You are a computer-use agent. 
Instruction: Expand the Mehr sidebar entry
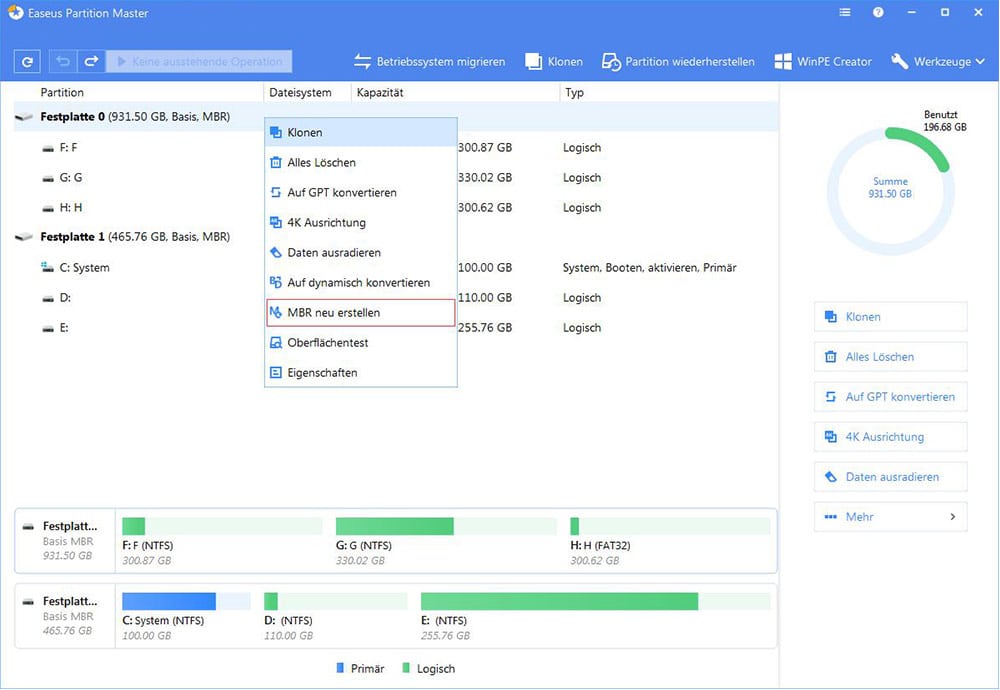[x=890, y=516]
